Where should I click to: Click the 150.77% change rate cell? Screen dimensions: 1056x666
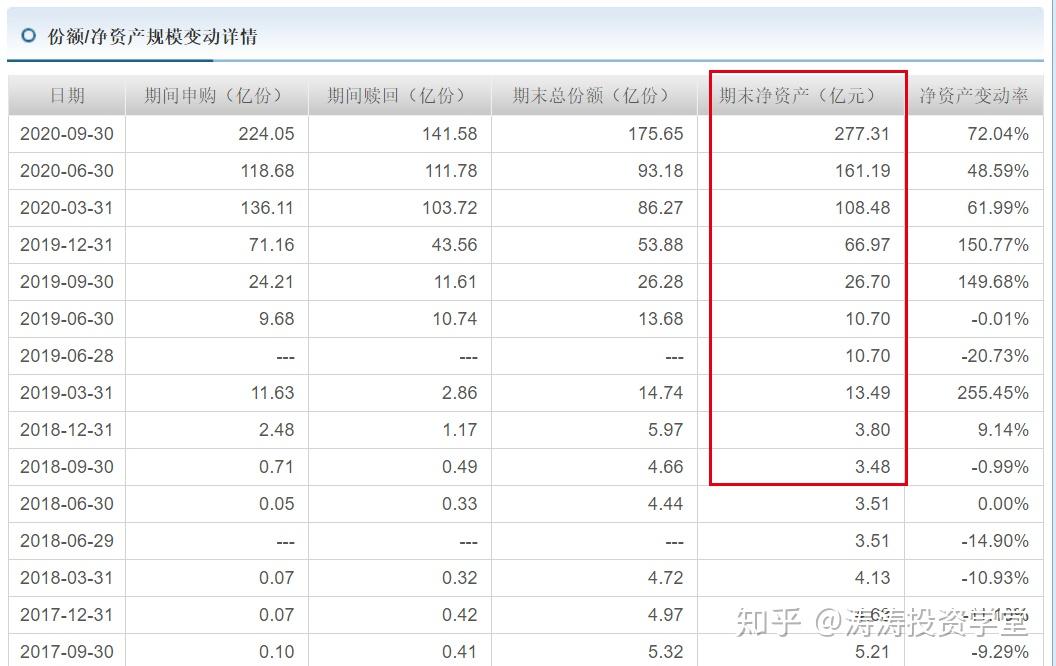[994, 244]
